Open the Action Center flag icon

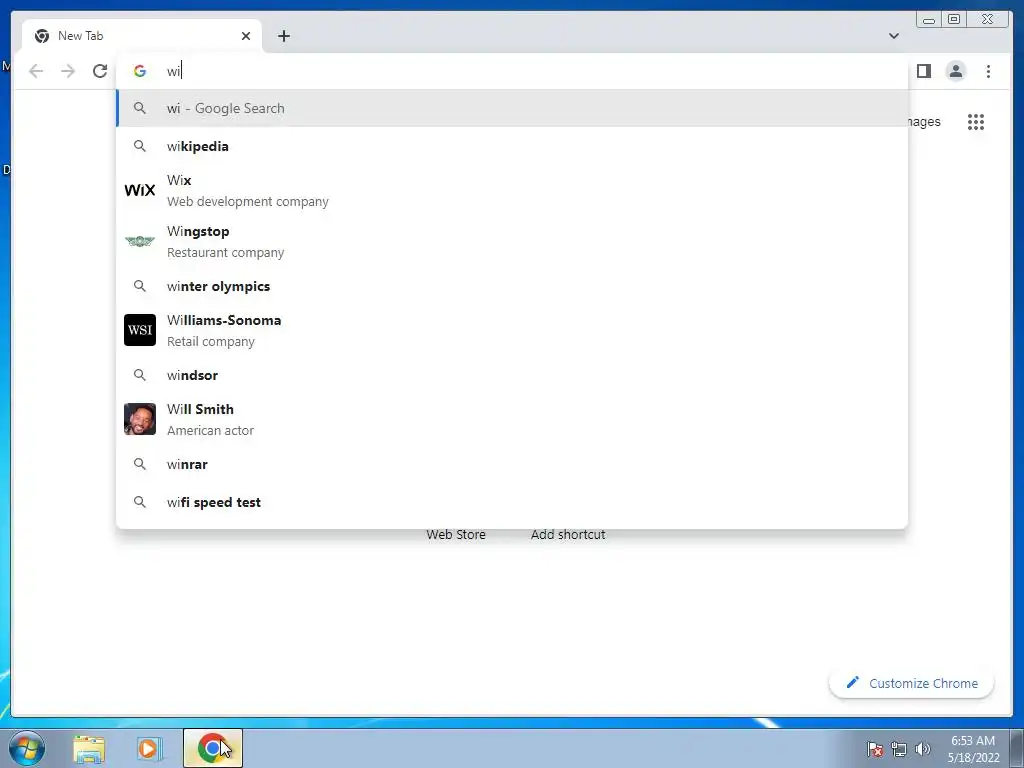[x=875, y=749]
